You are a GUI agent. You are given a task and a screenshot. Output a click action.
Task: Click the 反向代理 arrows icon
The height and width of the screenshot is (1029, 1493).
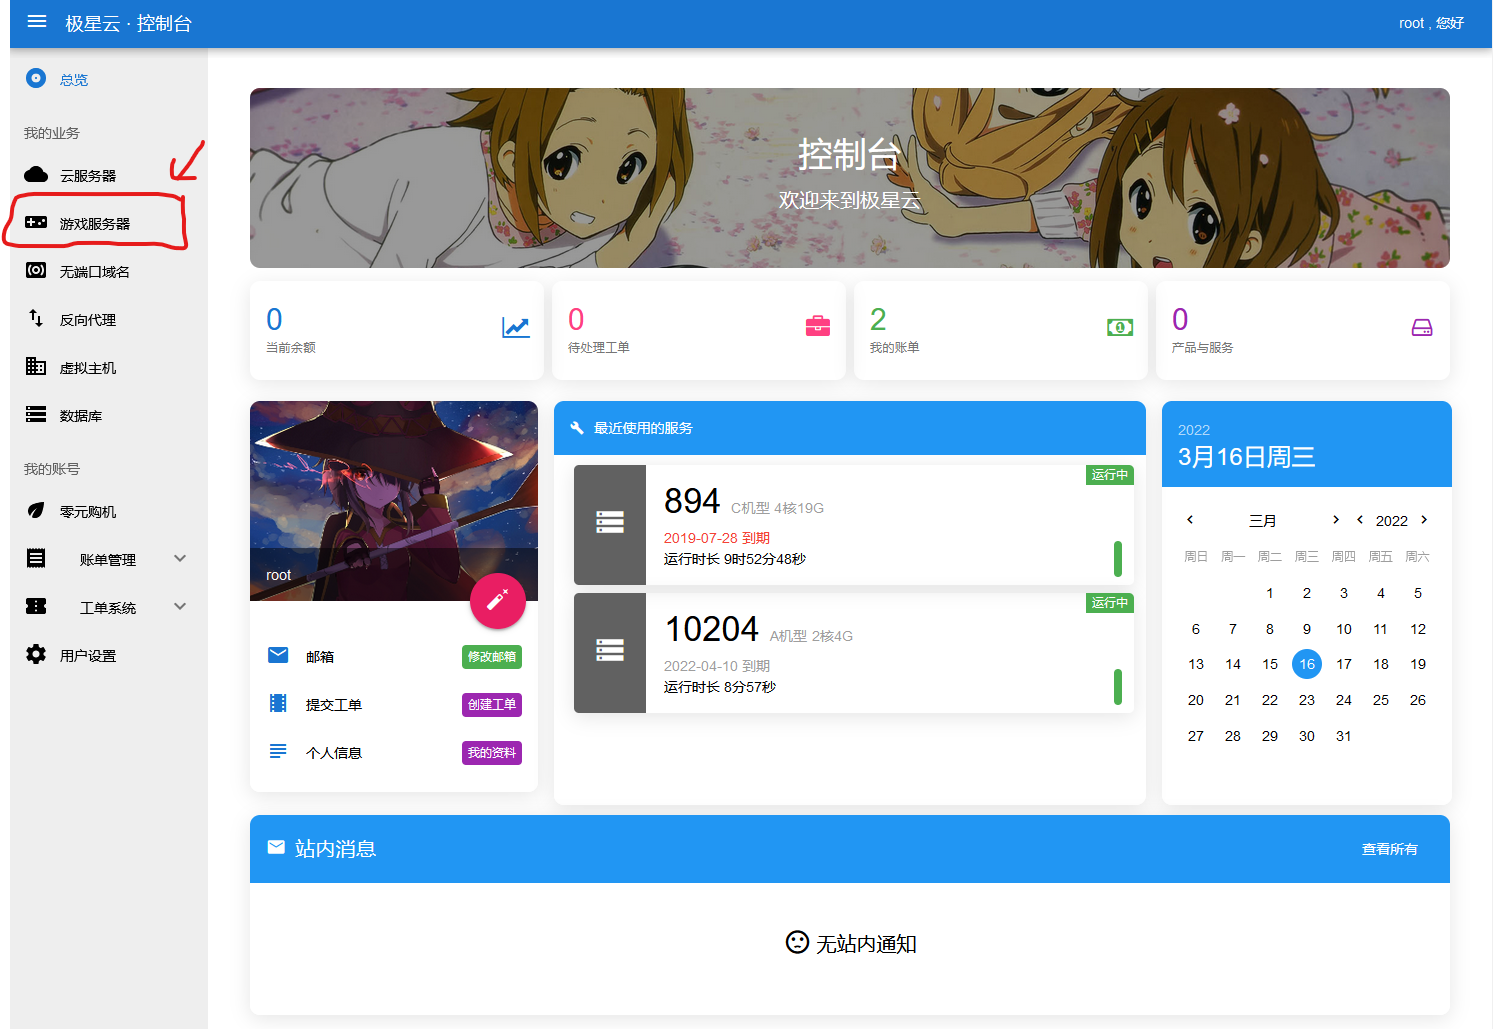(36, 318)
